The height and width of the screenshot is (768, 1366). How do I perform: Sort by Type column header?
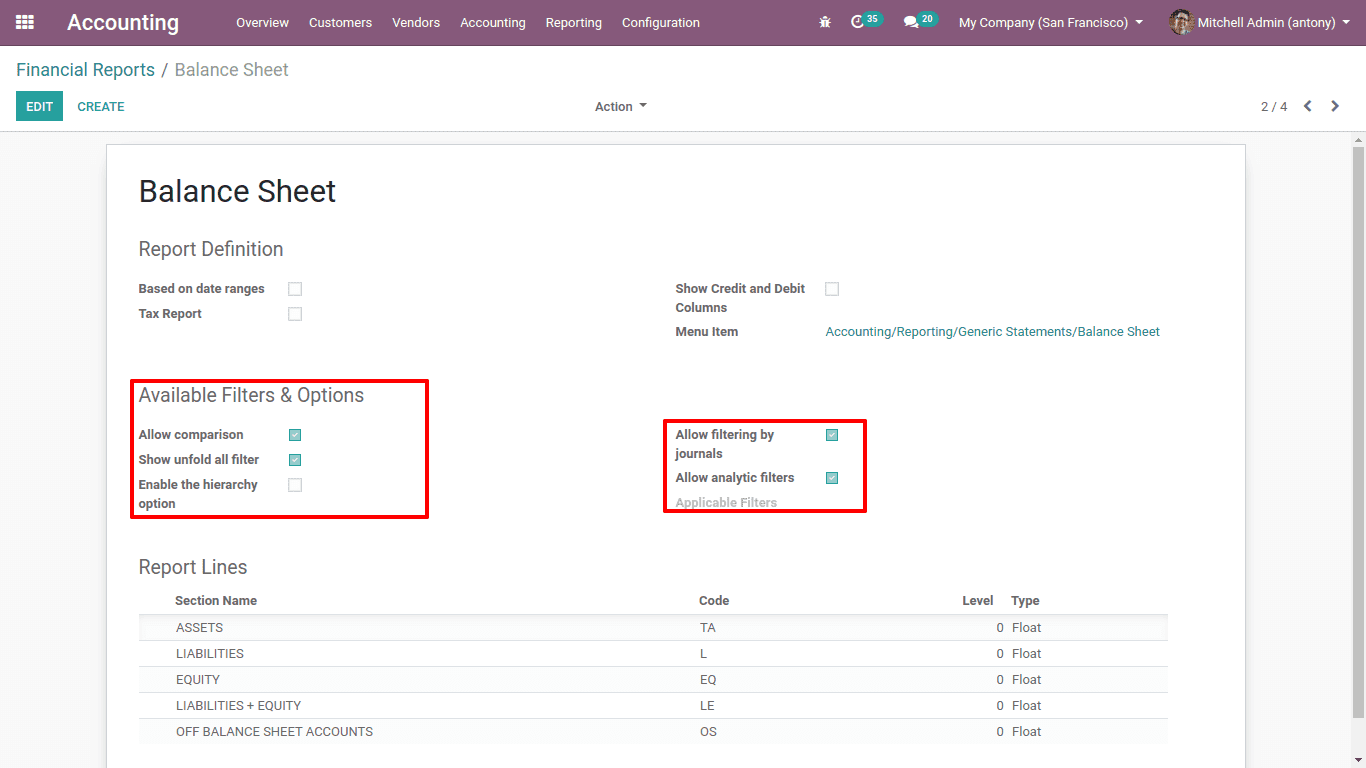1025,601
